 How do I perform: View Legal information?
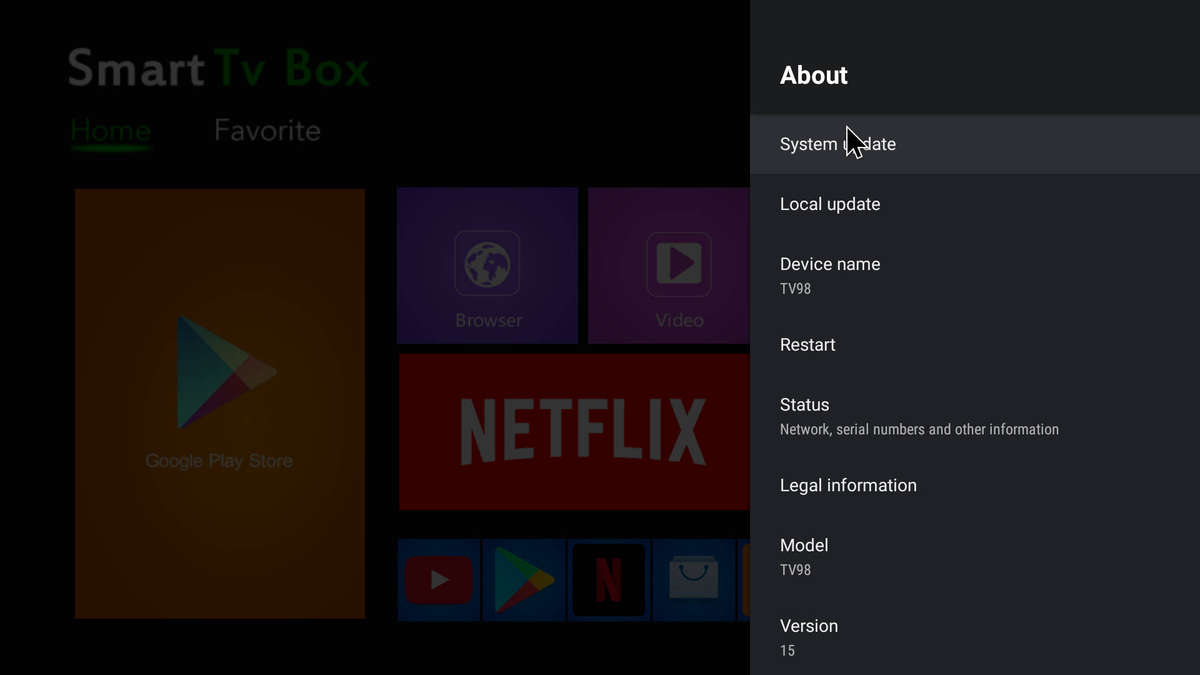(848, 485)
